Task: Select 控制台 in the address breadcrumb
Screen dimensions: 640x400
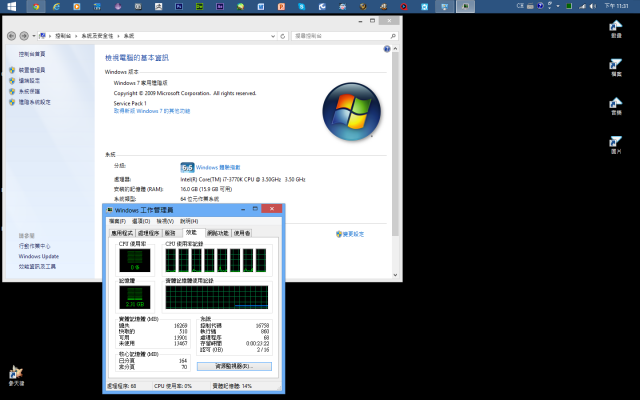Action: pos(63,36)
